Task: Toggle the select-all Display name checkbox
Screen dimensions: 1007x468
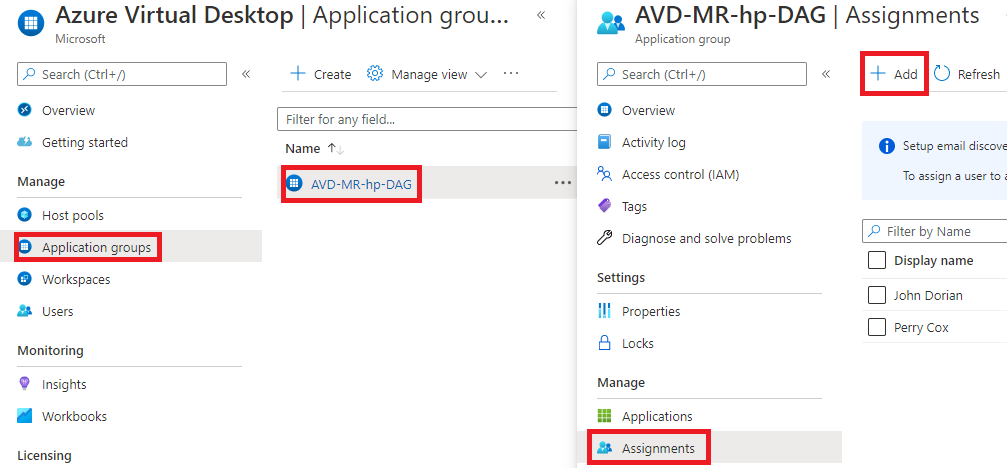Action: point(877,261)
